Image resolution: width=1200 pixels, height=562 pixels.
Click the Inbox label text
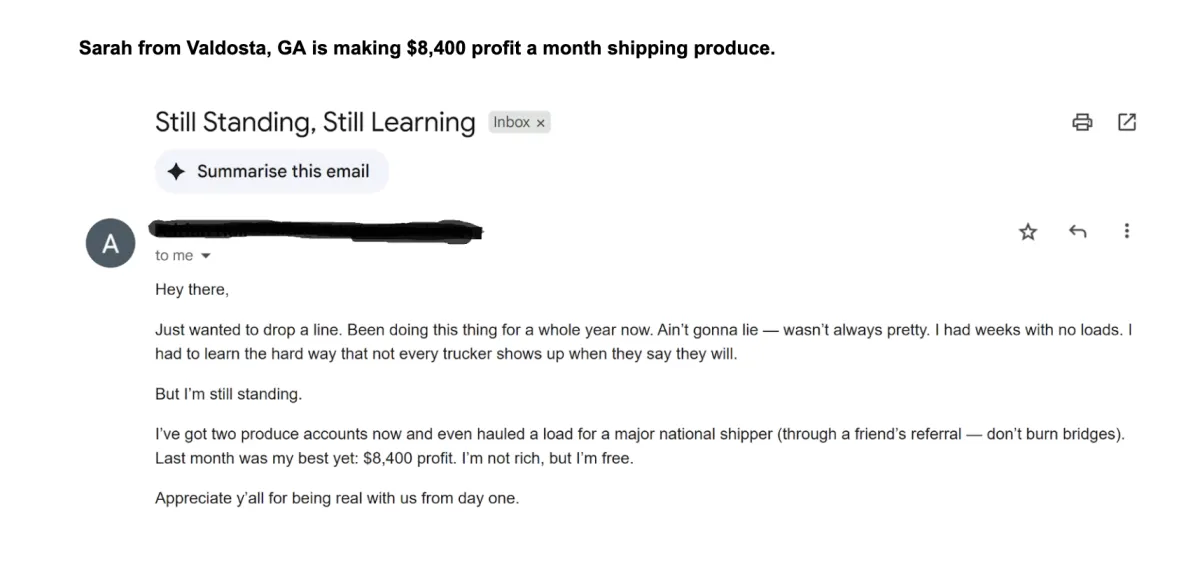coord(511,122)
